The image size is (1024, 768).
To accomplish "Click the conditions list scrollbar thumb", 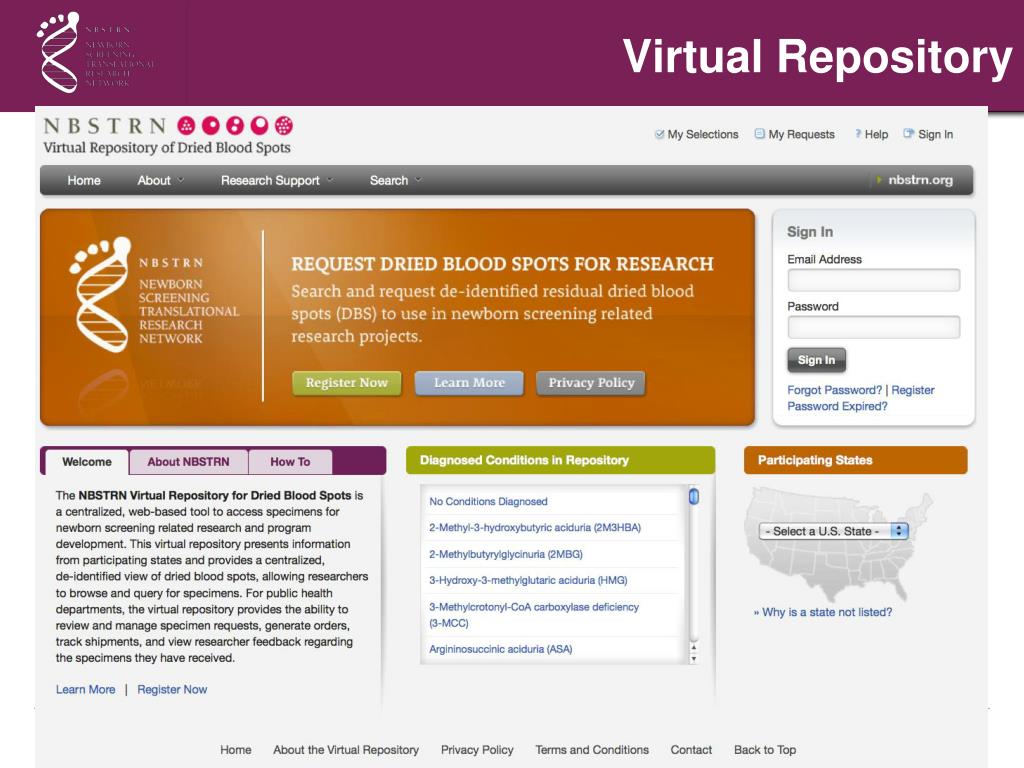I will 694,497.
